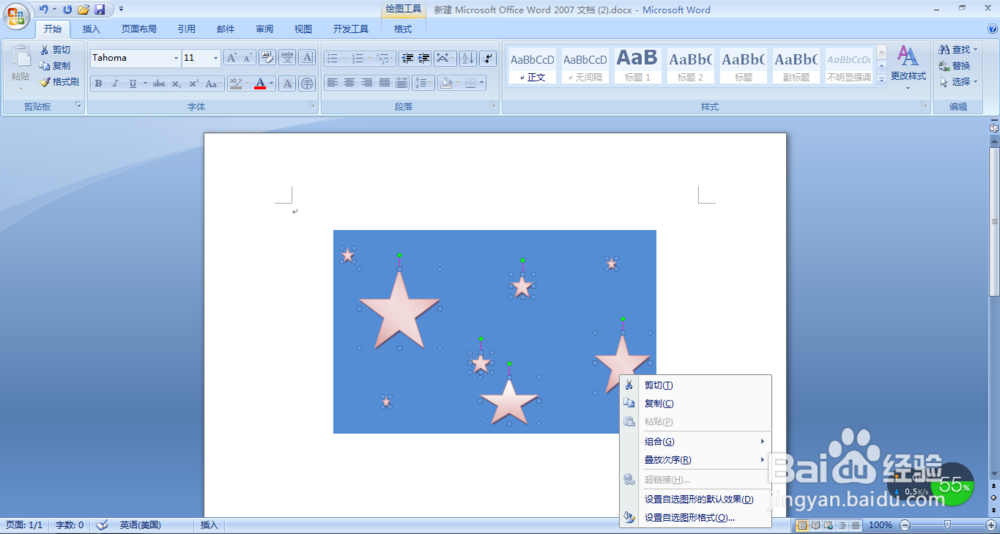This screenshot has height=534, width=1000.
Task: Open the Format (格式) drawing tools tab
Action: pyautogui.click(x=403, y=29)
